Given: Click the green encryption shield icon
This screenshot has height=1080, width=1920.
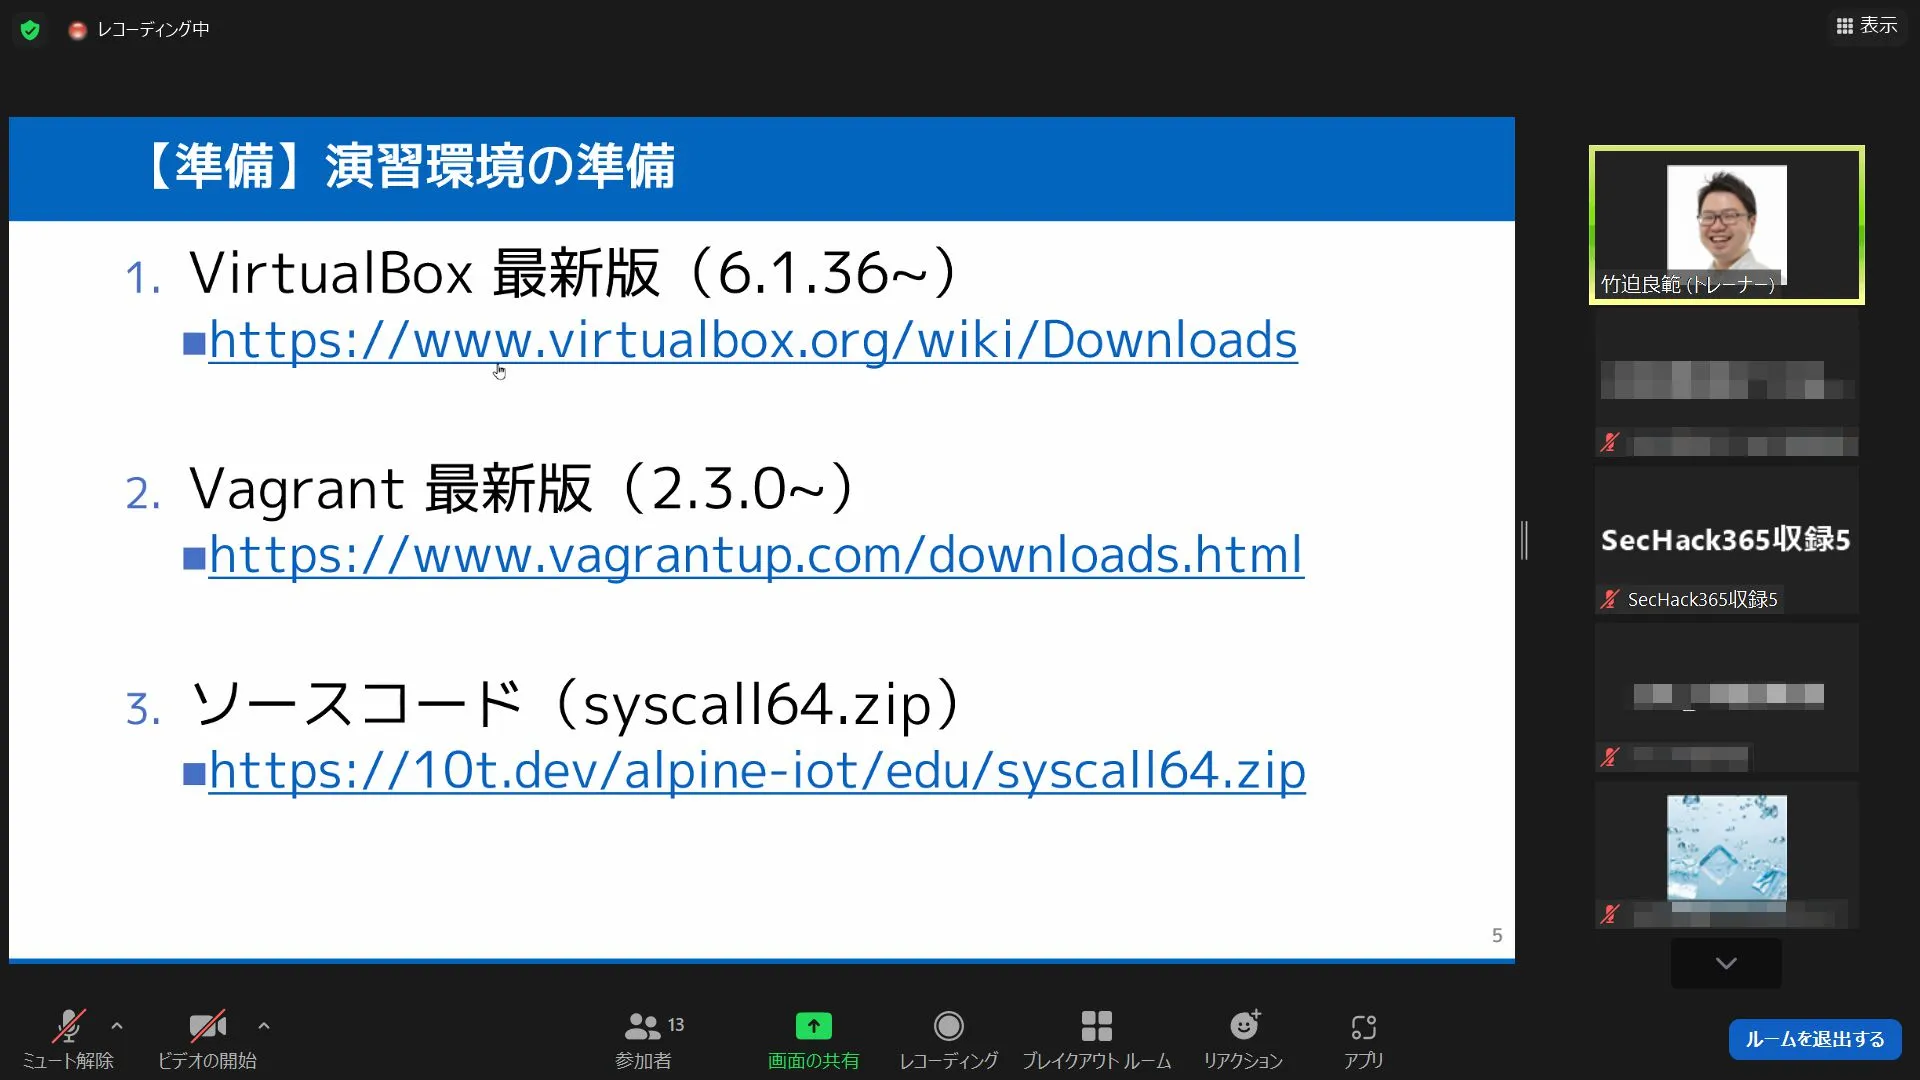Looking at the screenshot, I should click(30, 30).
